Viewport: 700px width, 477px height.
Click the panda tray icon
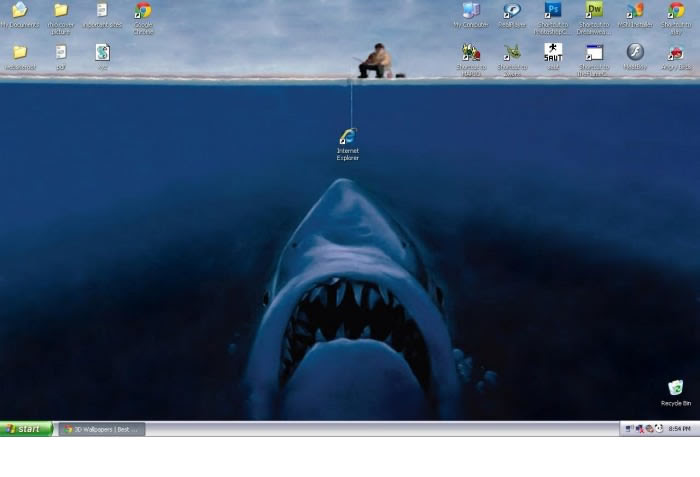659,429
